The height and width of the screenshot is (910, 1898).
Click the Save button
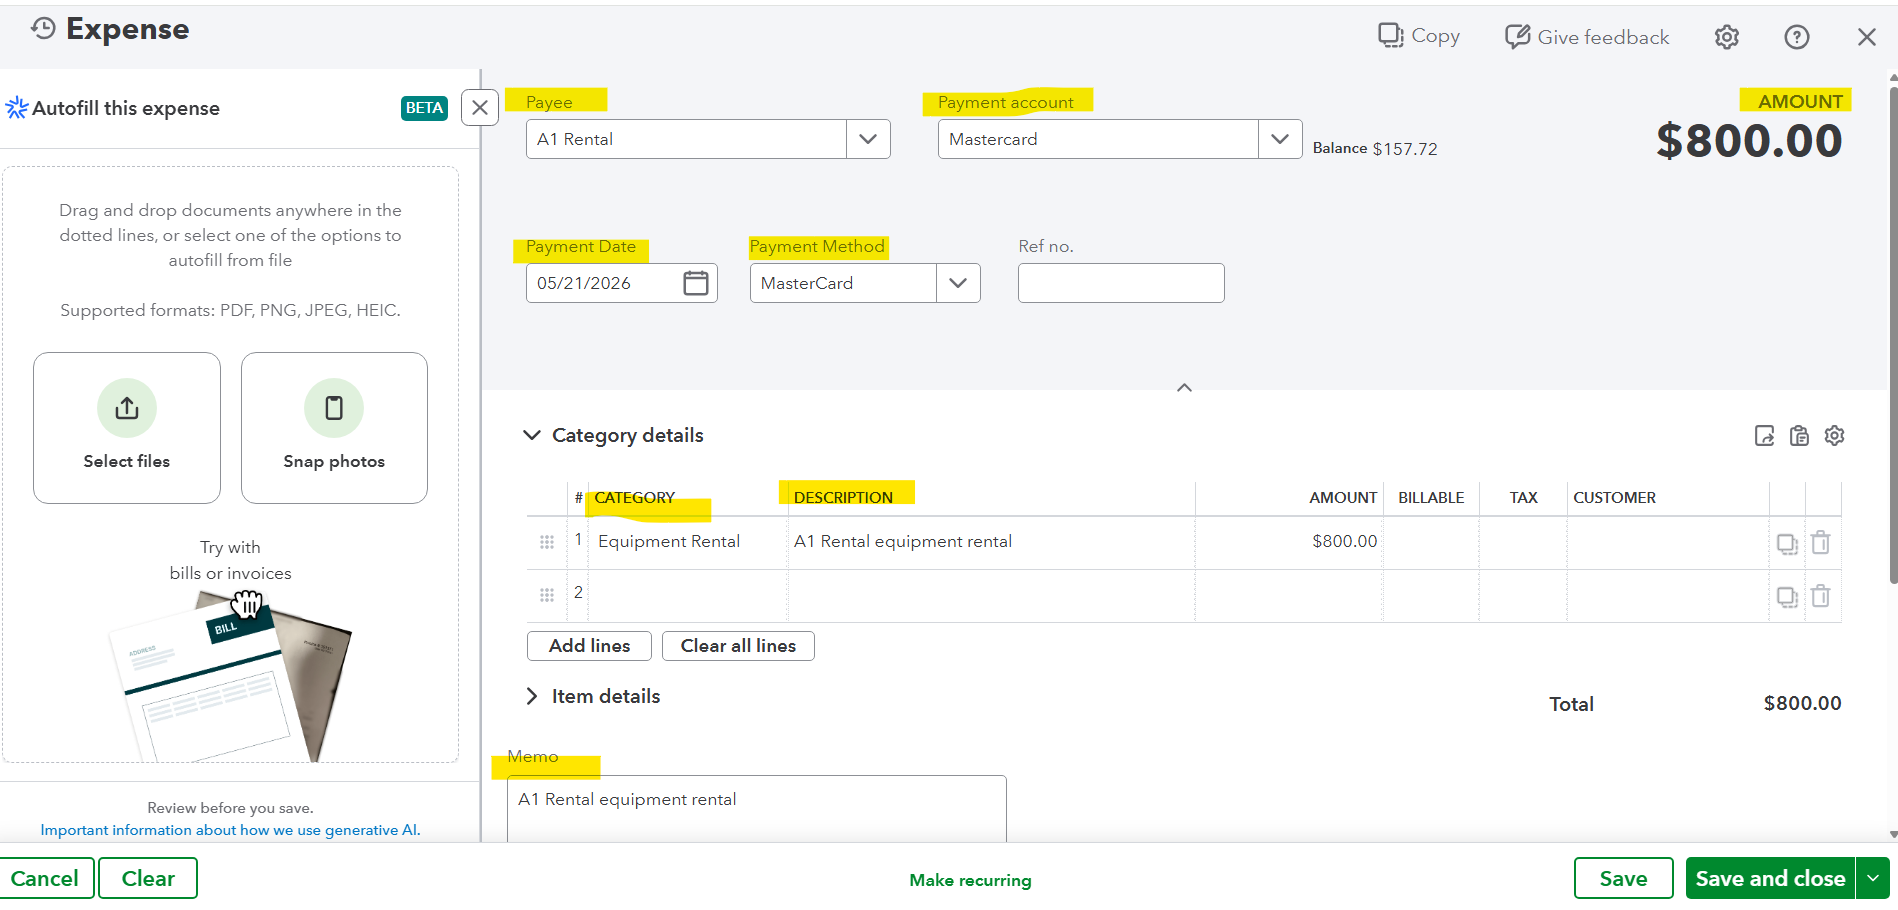point(1623,878)
